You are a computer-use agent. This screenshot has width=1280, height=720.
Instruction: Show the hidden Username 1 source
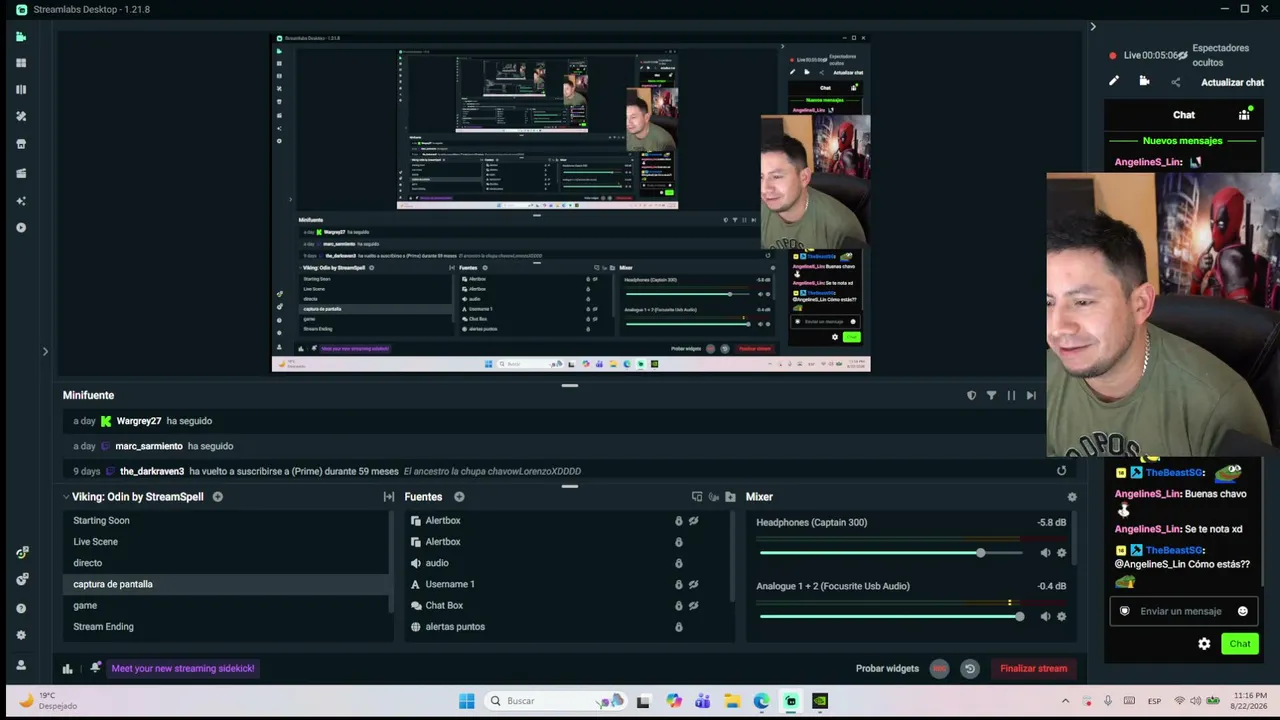693,584
